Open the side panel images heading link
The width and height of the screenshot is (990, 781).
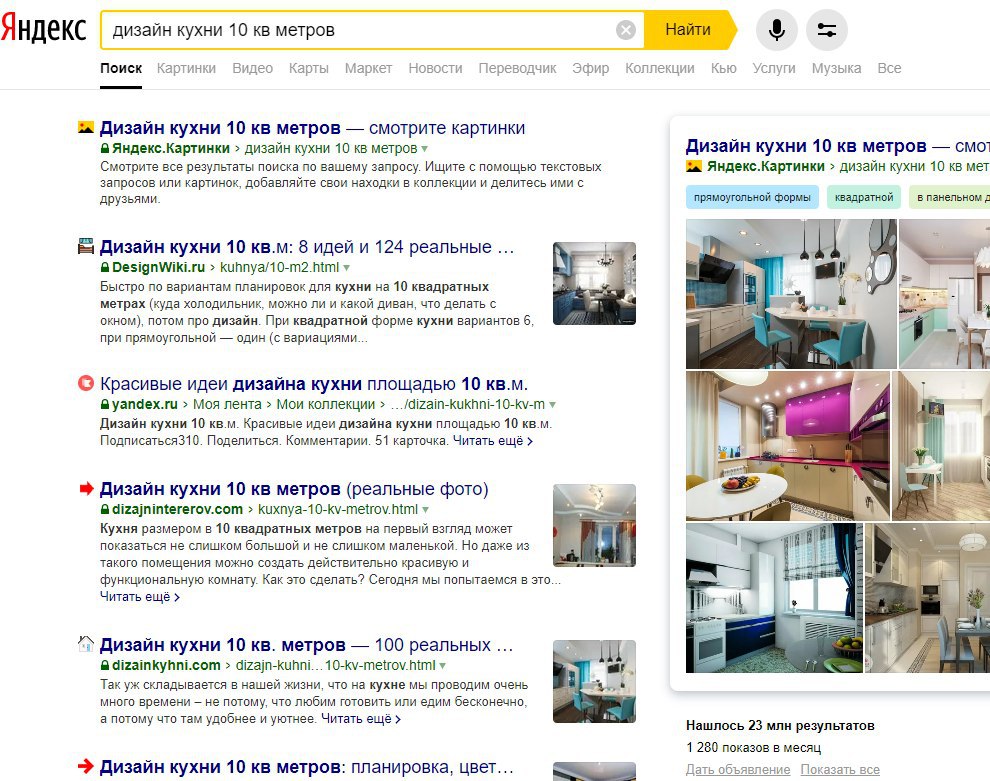tap(837, 146)
